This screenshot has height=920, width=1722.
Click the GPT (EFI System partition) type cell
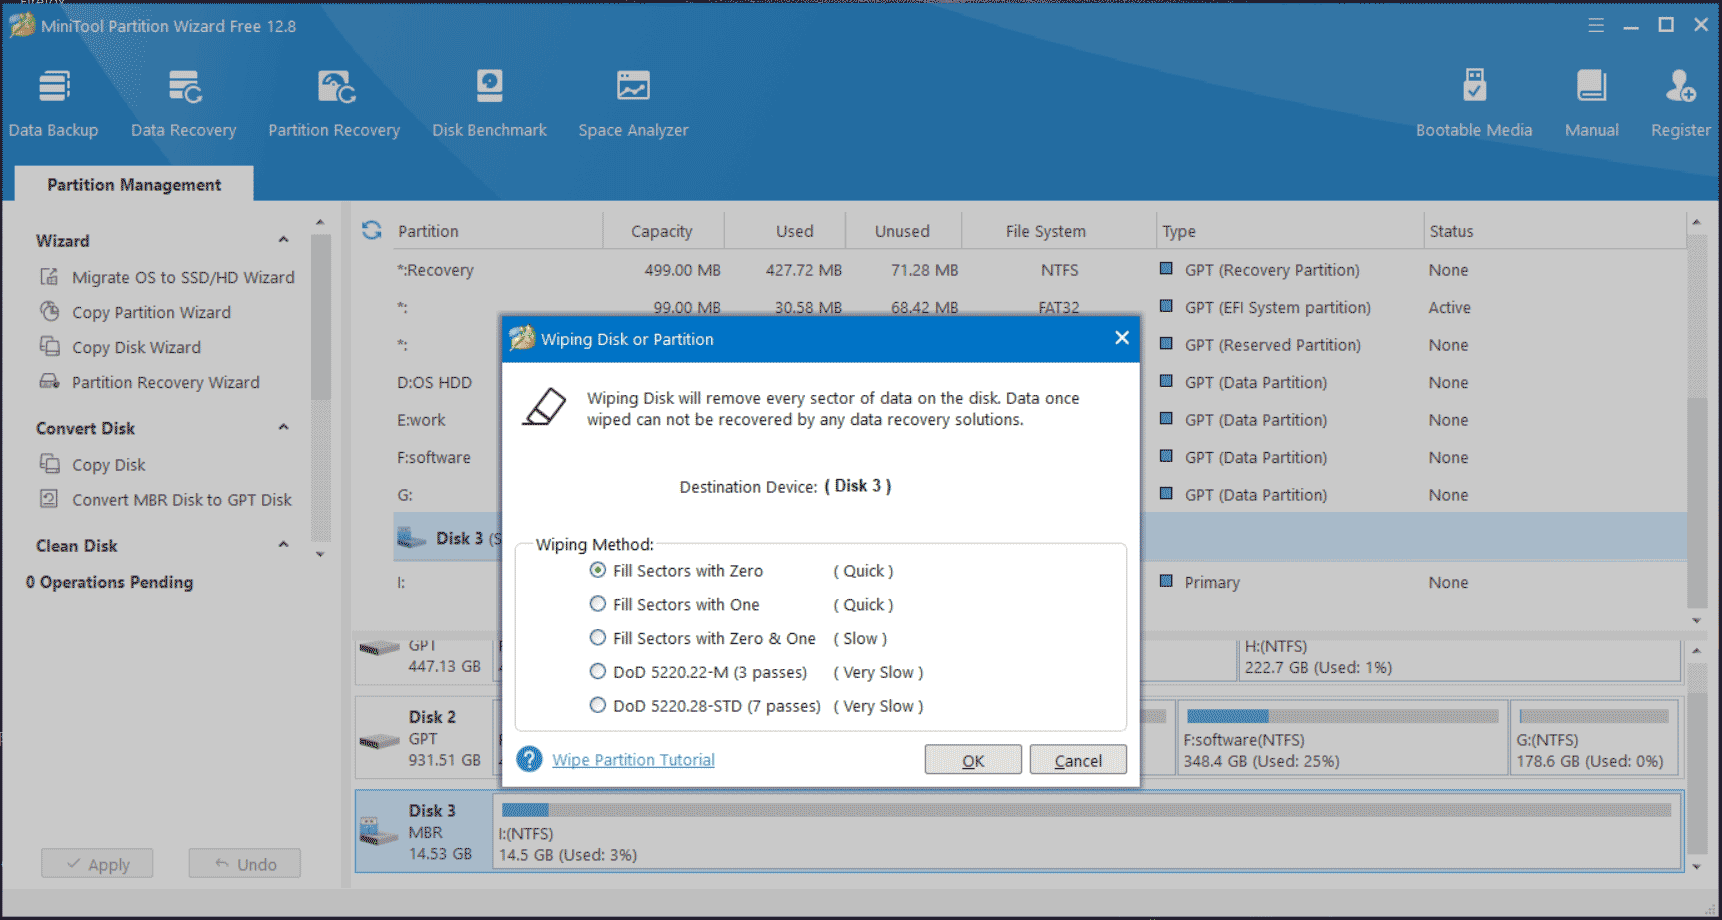point(1277,307)
